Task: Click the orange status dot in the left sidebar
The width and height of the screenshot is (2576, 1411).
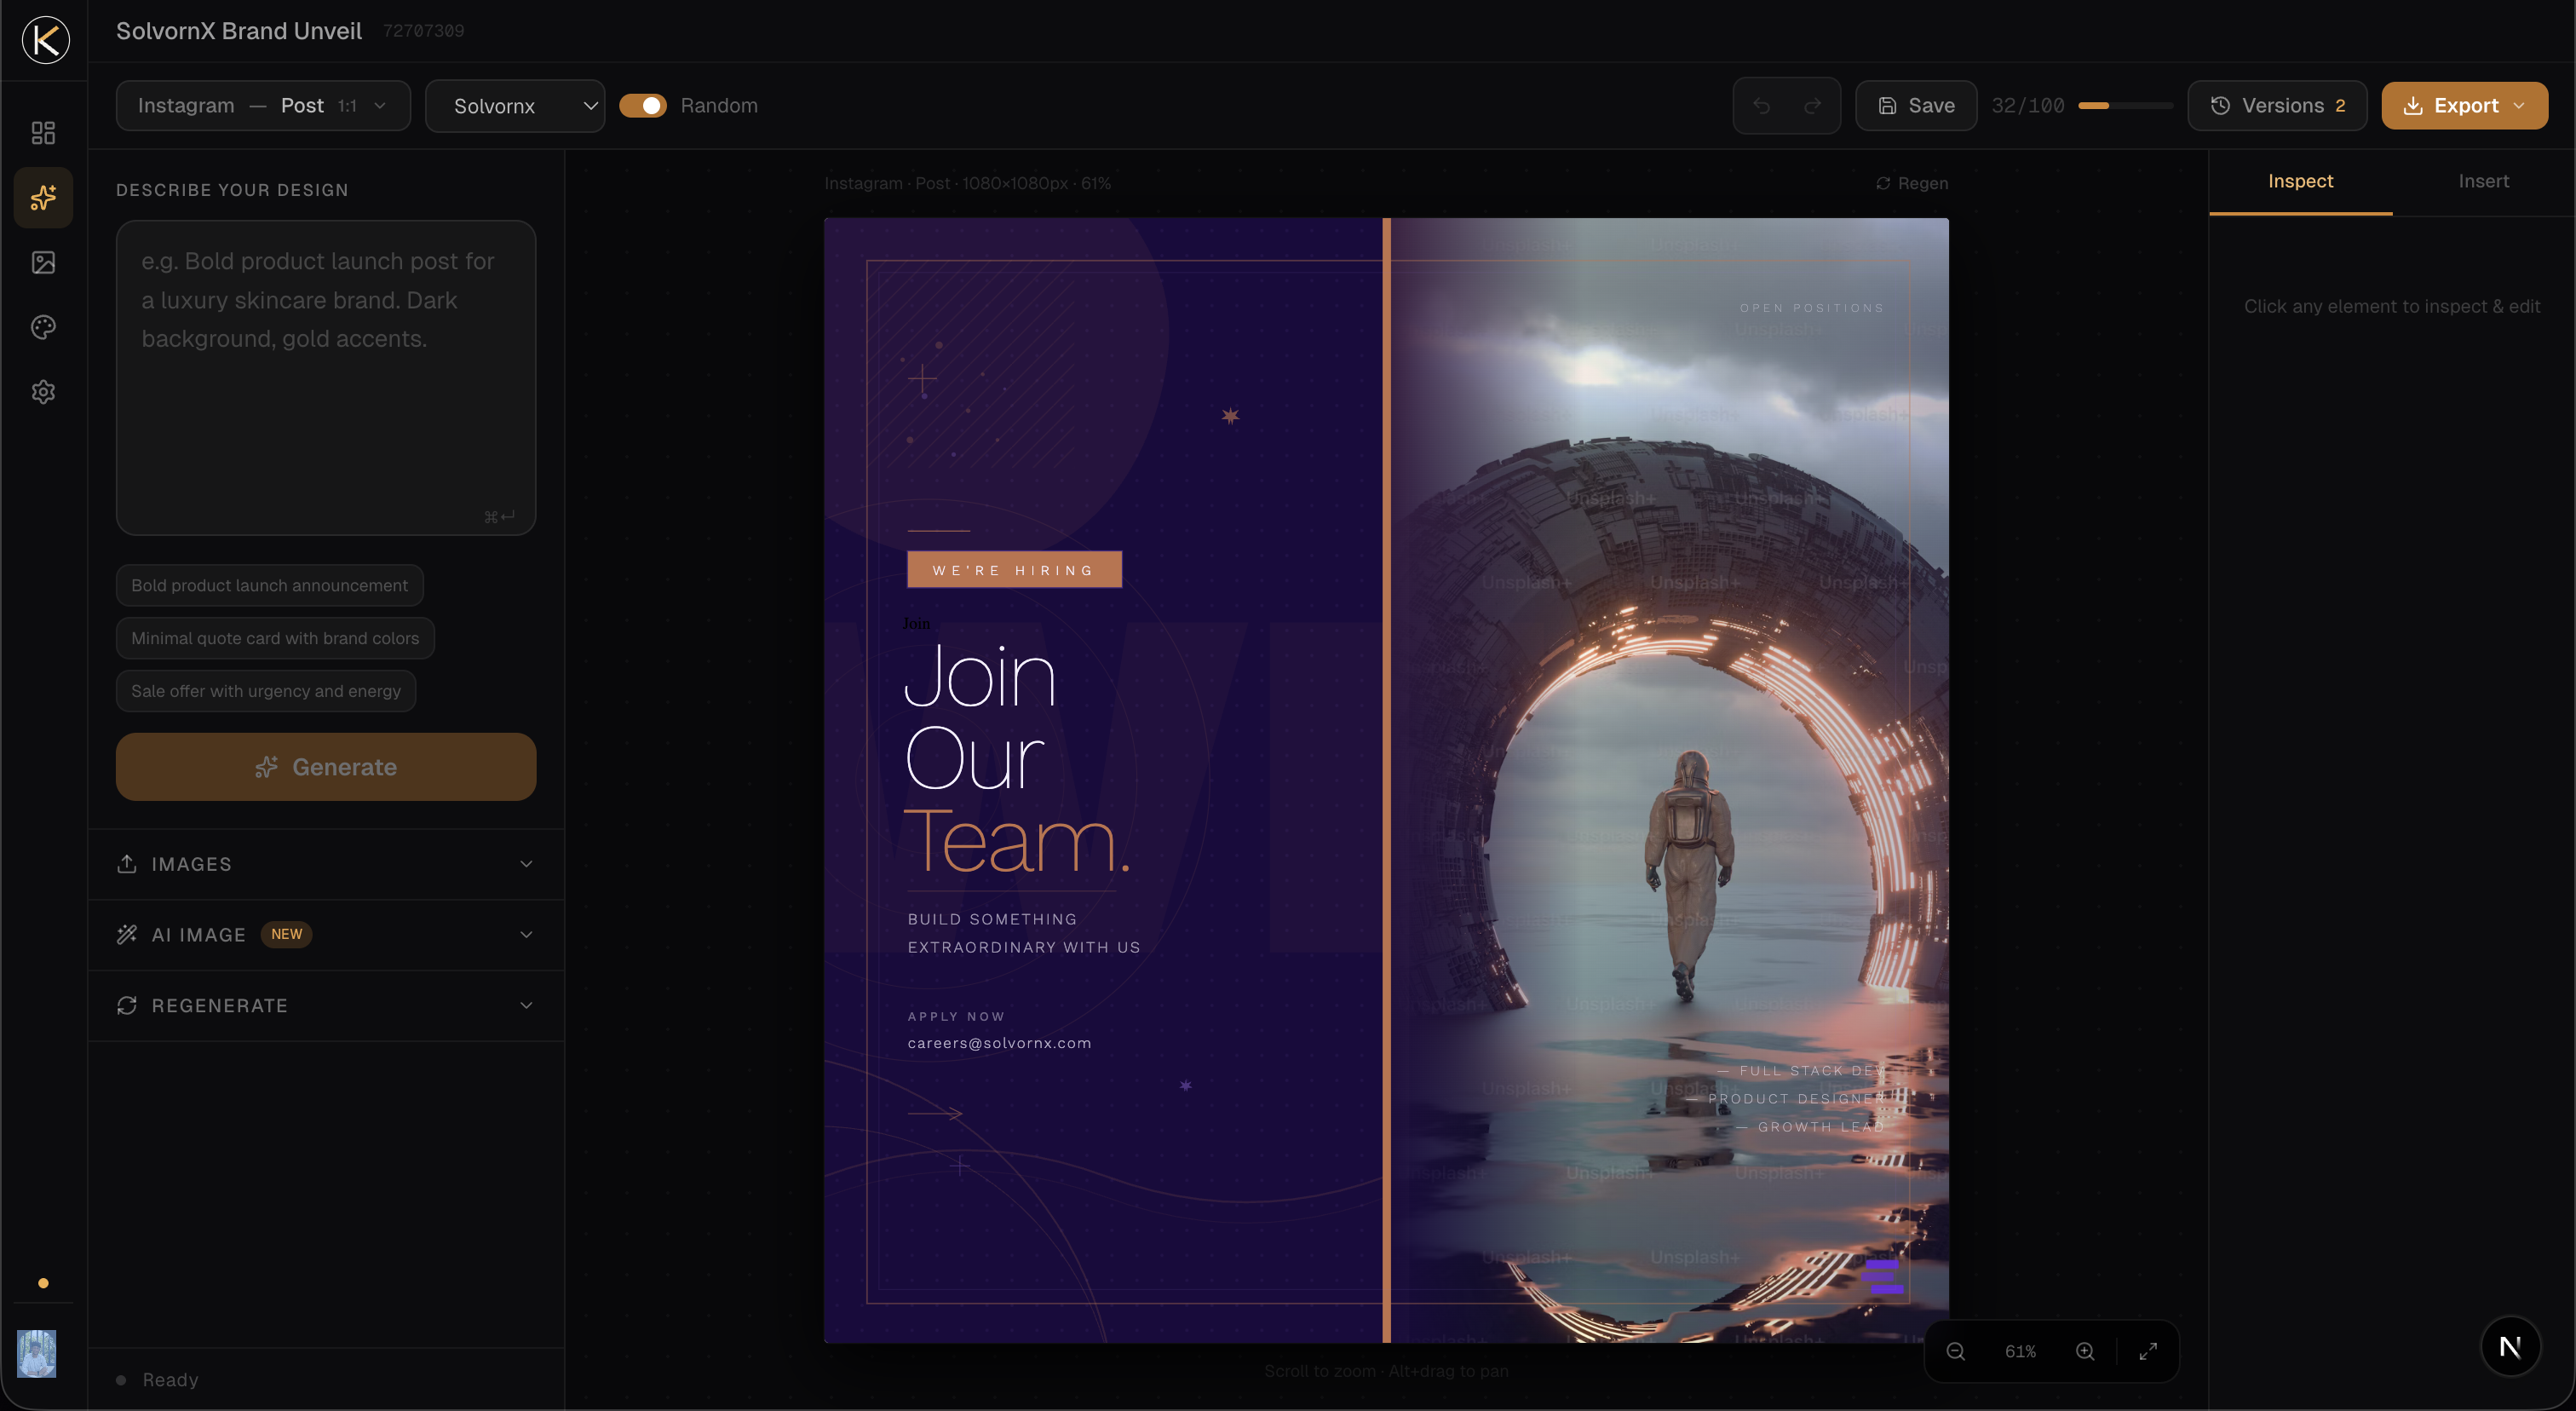Action: coord(43,1283)
